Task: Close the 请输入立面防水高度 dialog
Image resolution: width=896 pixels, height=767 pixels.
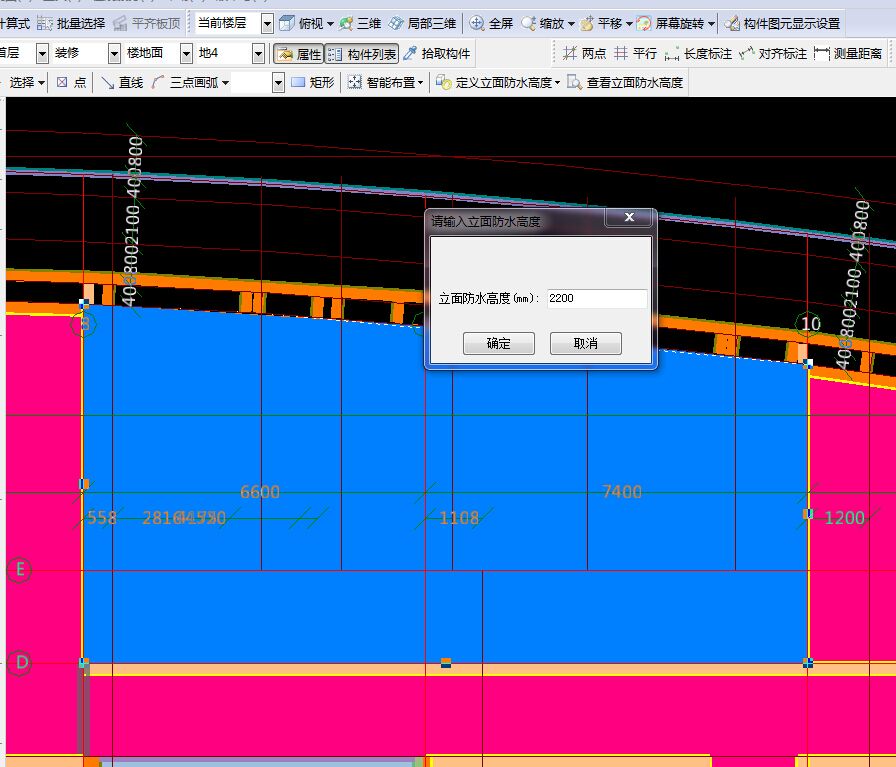Action: click(x=629, y=217)
